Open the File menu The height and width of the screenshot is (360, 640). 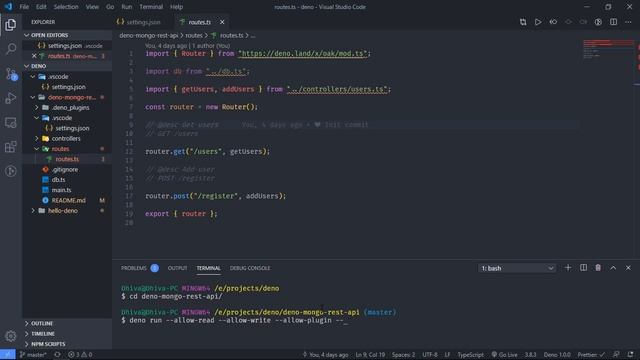24,7
